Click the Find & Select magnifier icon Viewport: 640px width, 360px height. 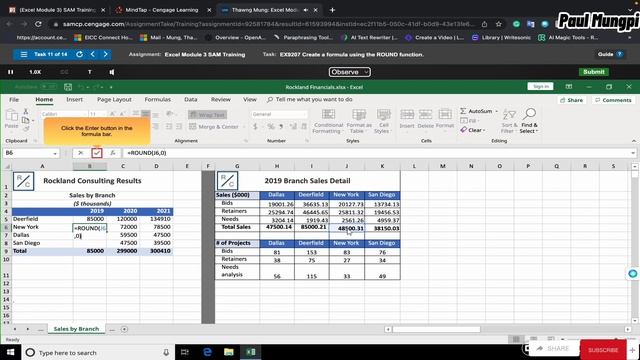pos(529,114)
